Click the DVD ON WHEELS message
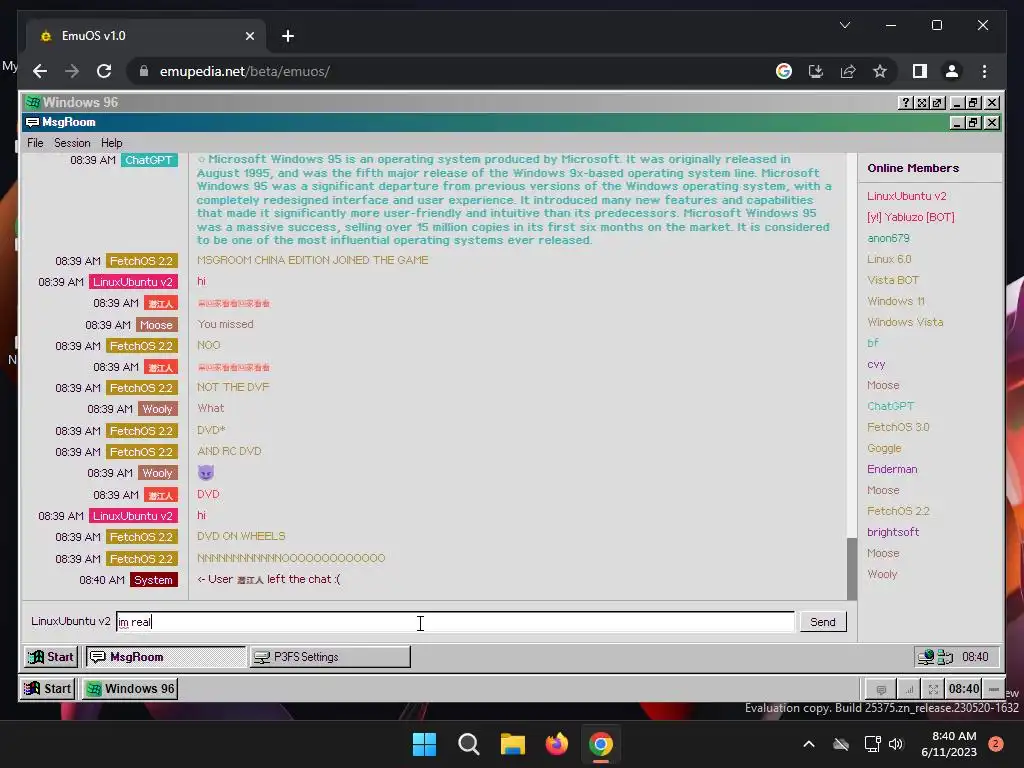 tap(241, 536)
